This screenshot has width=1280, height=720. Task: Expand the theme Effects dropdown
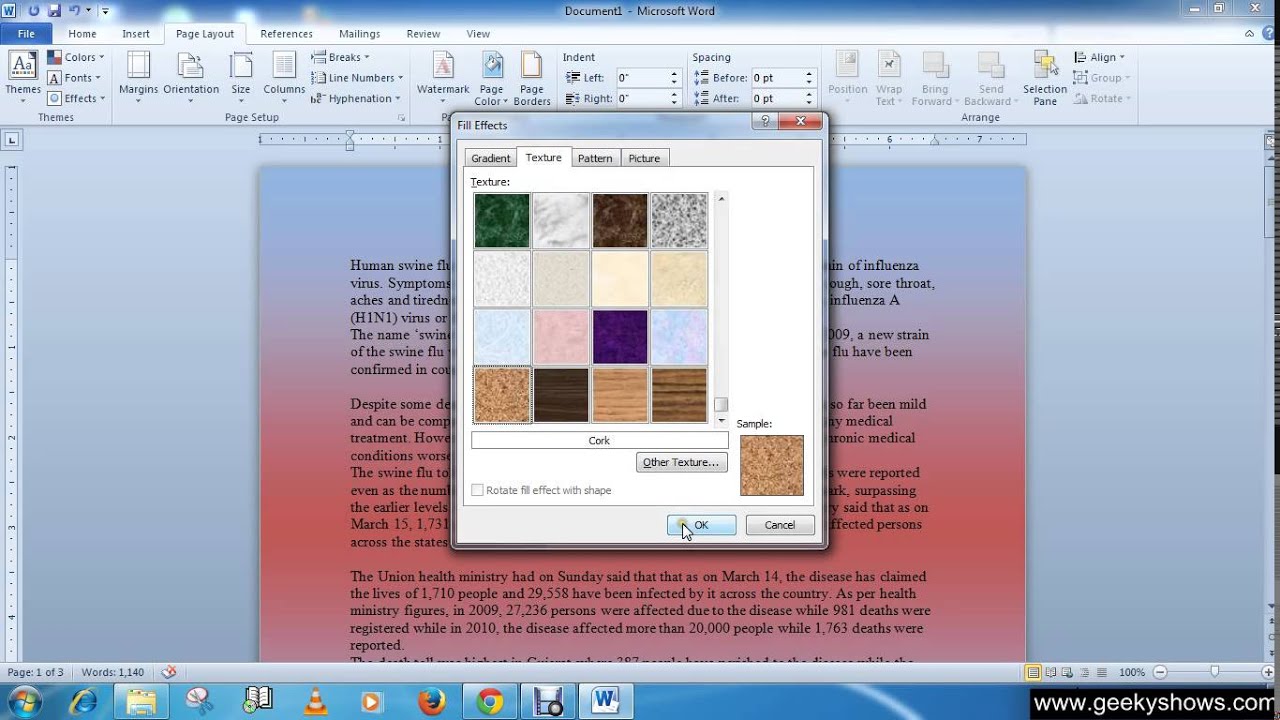click(76, 98)
